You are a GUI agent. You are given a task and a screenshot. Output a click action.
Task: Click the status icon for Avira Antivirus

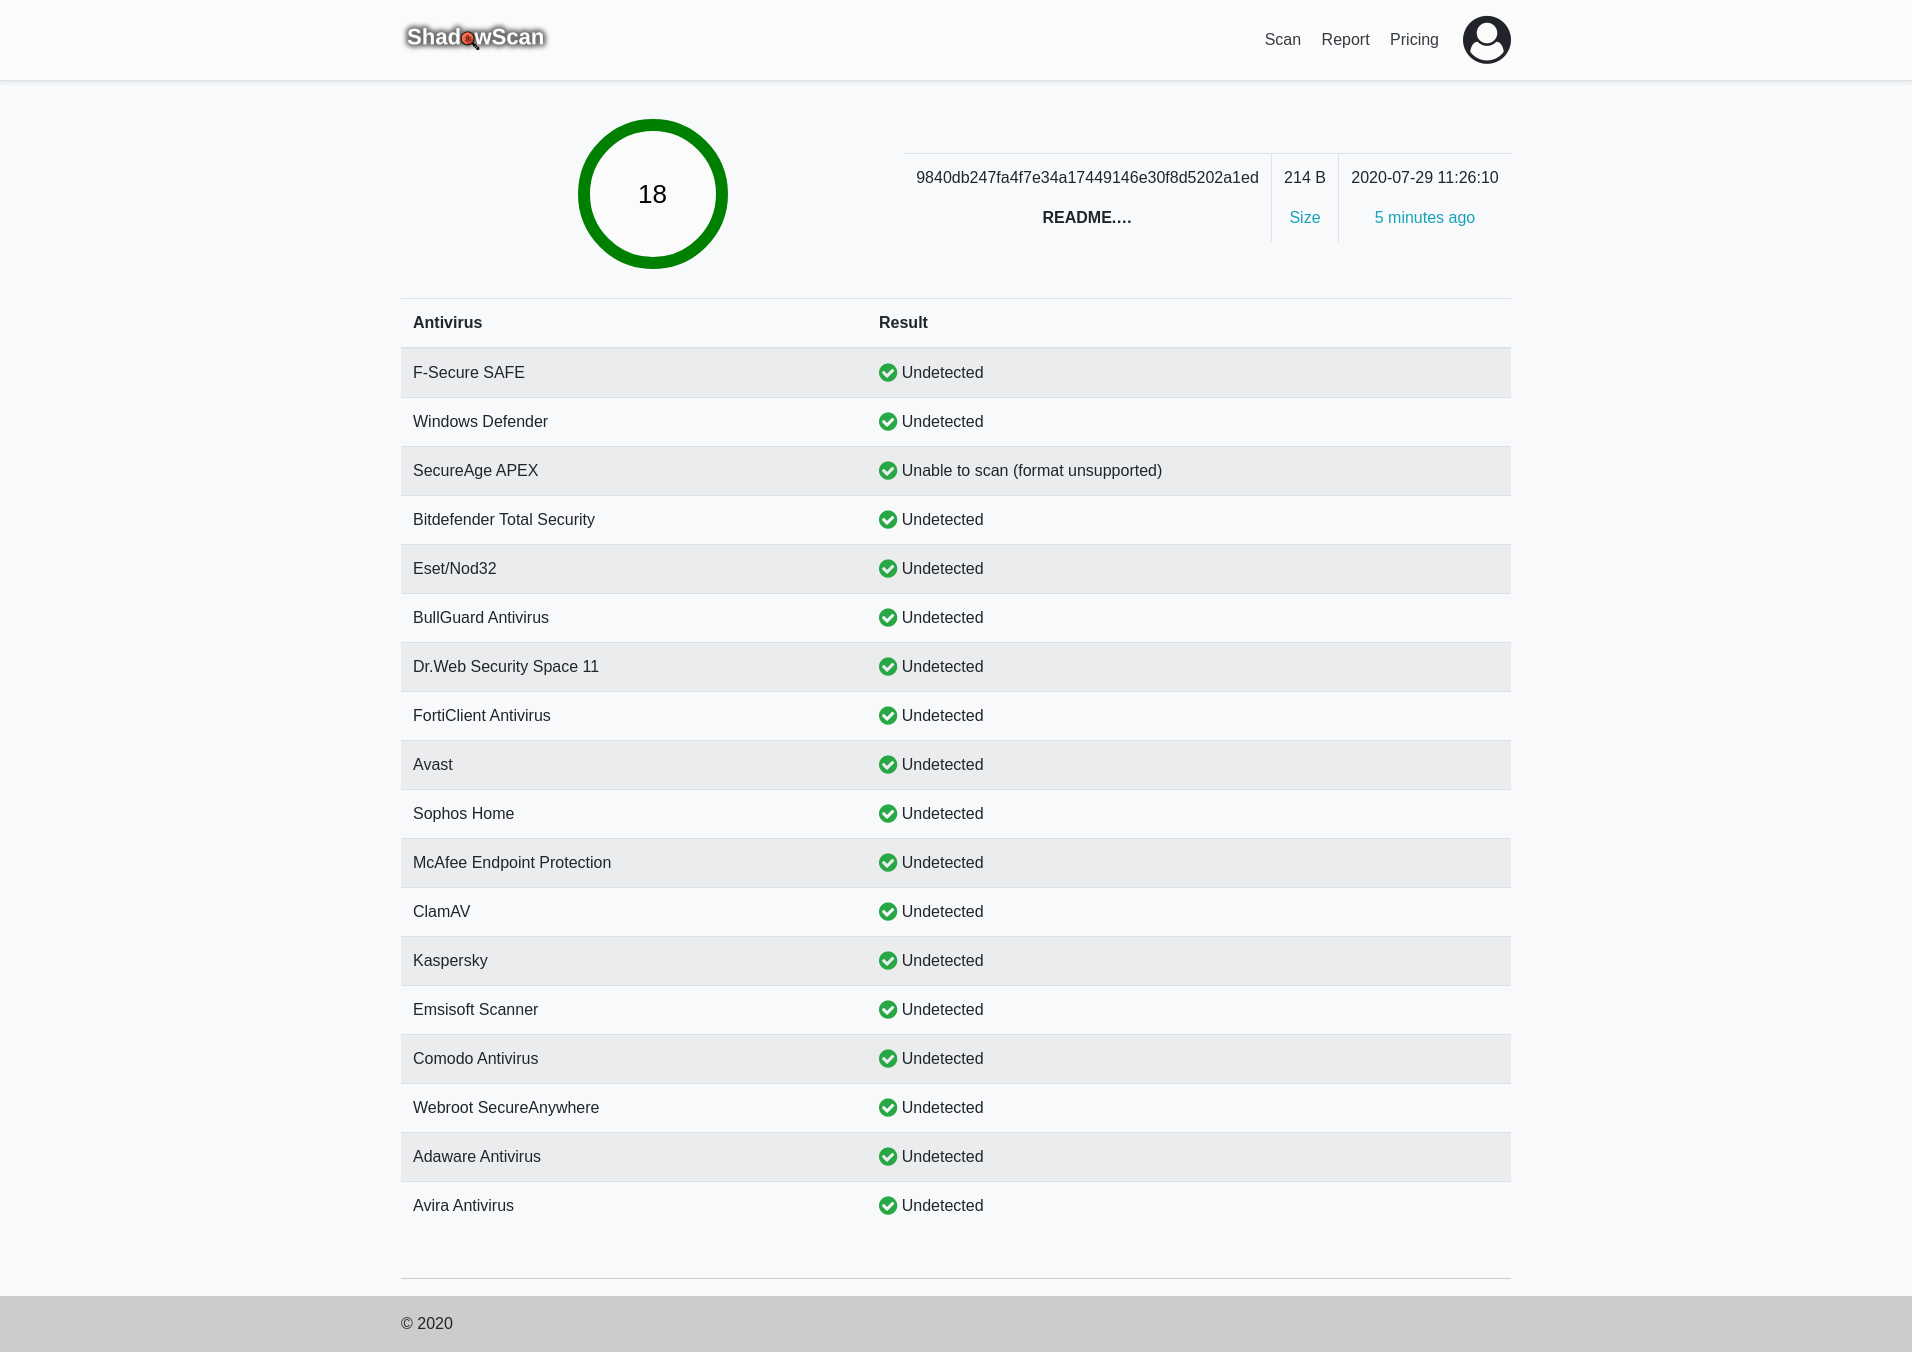click(x=887, y=1206)
